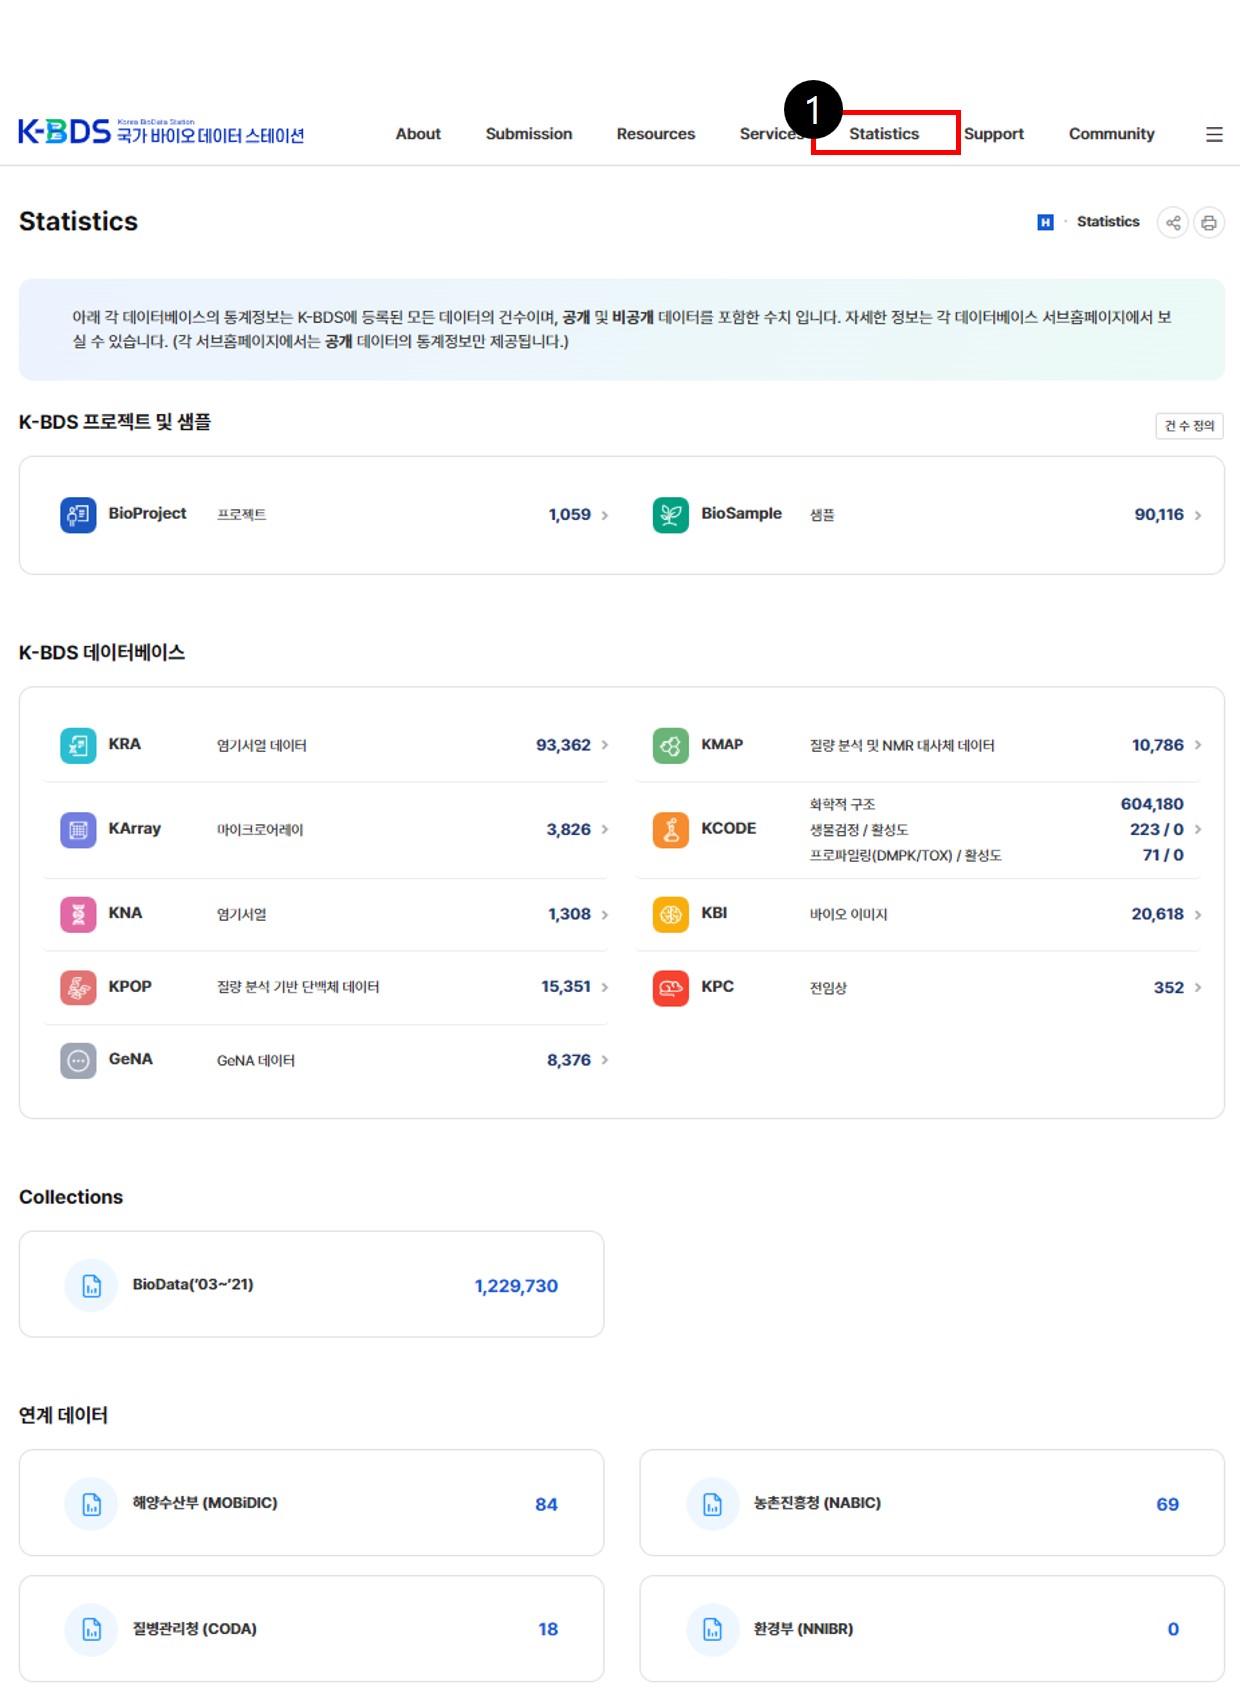Click the KNA database icon
This screenshot has width=1240, height=1695.
(78, 915)
